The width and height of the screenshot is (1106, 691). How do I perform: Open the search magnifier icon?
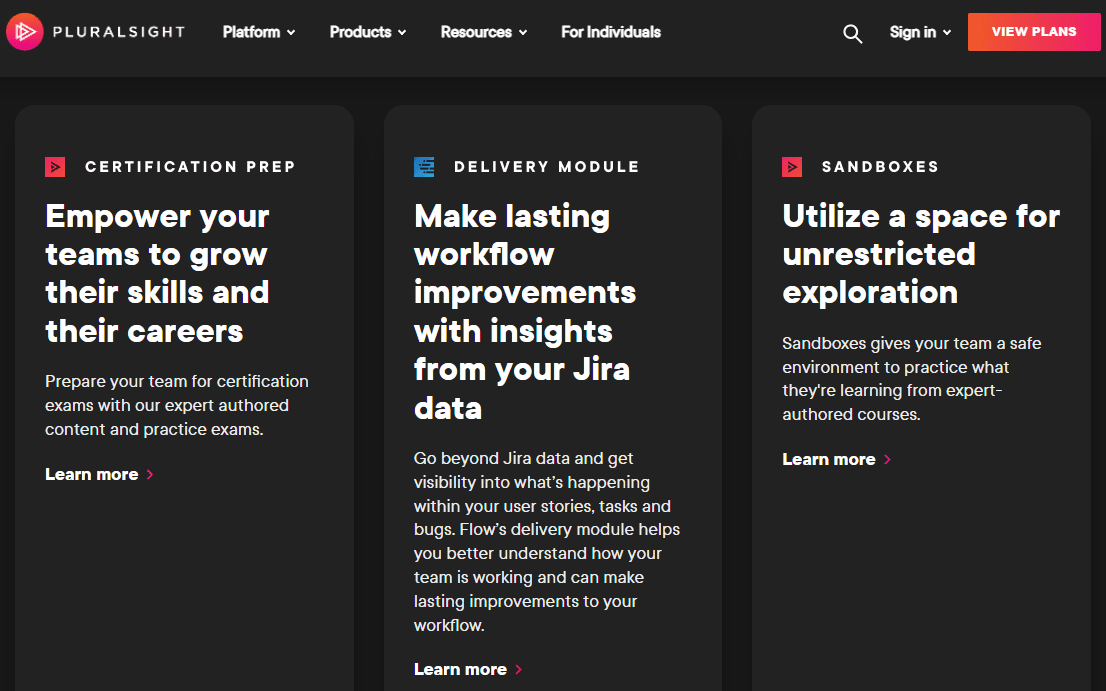click(852, 33)
